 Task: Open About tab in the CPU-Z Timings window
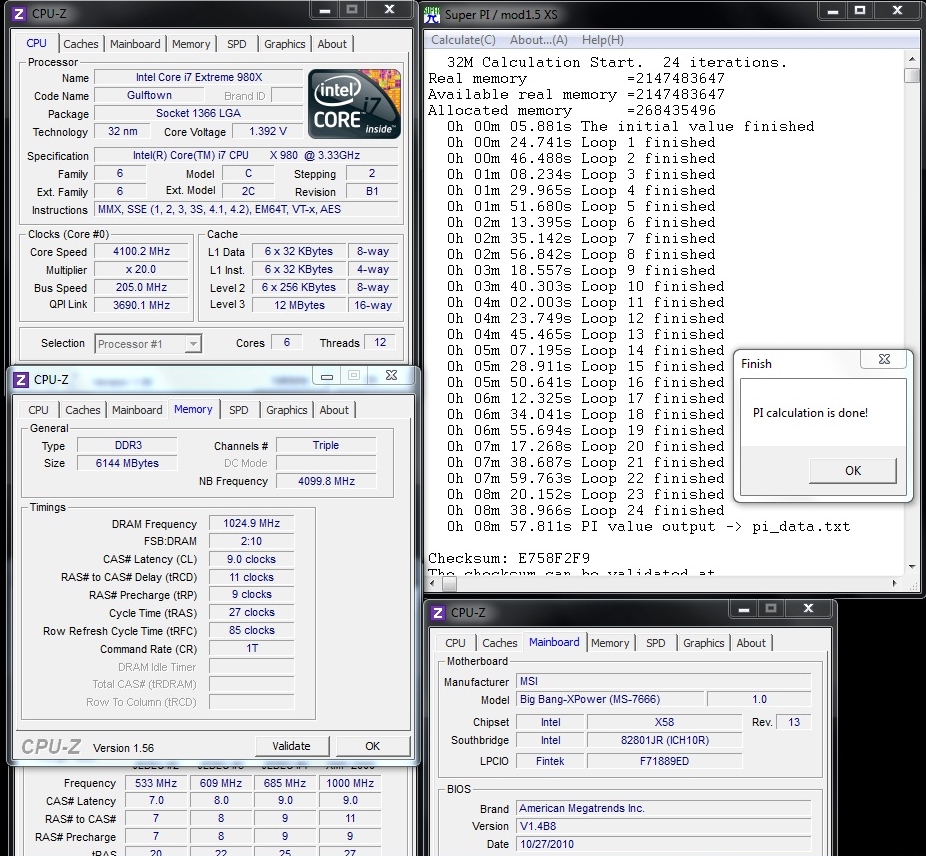[334, 410]
